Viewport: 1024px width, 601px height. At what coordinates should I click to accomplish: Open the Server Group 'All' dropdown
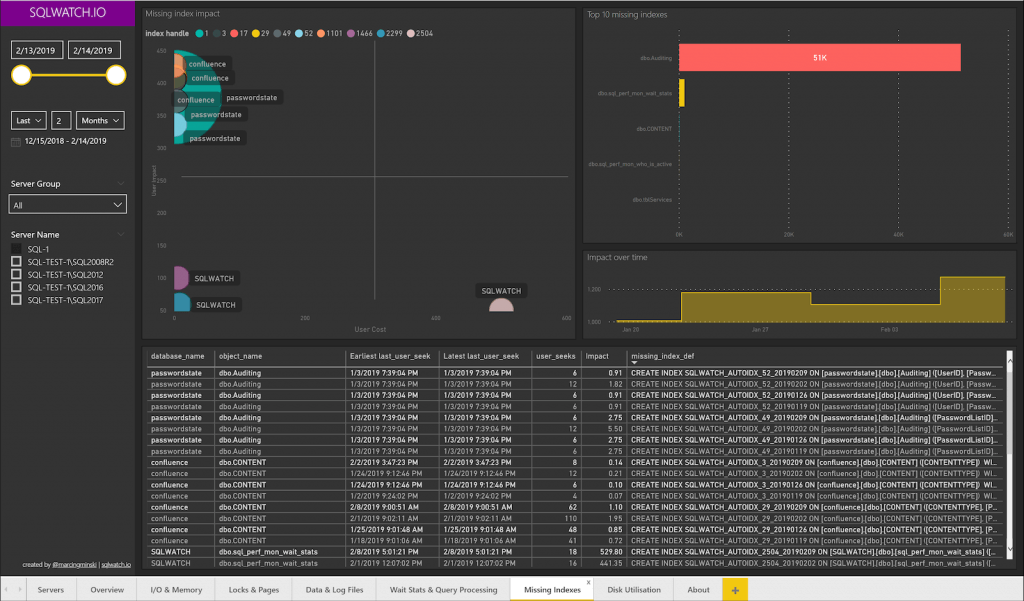(67, 203)
